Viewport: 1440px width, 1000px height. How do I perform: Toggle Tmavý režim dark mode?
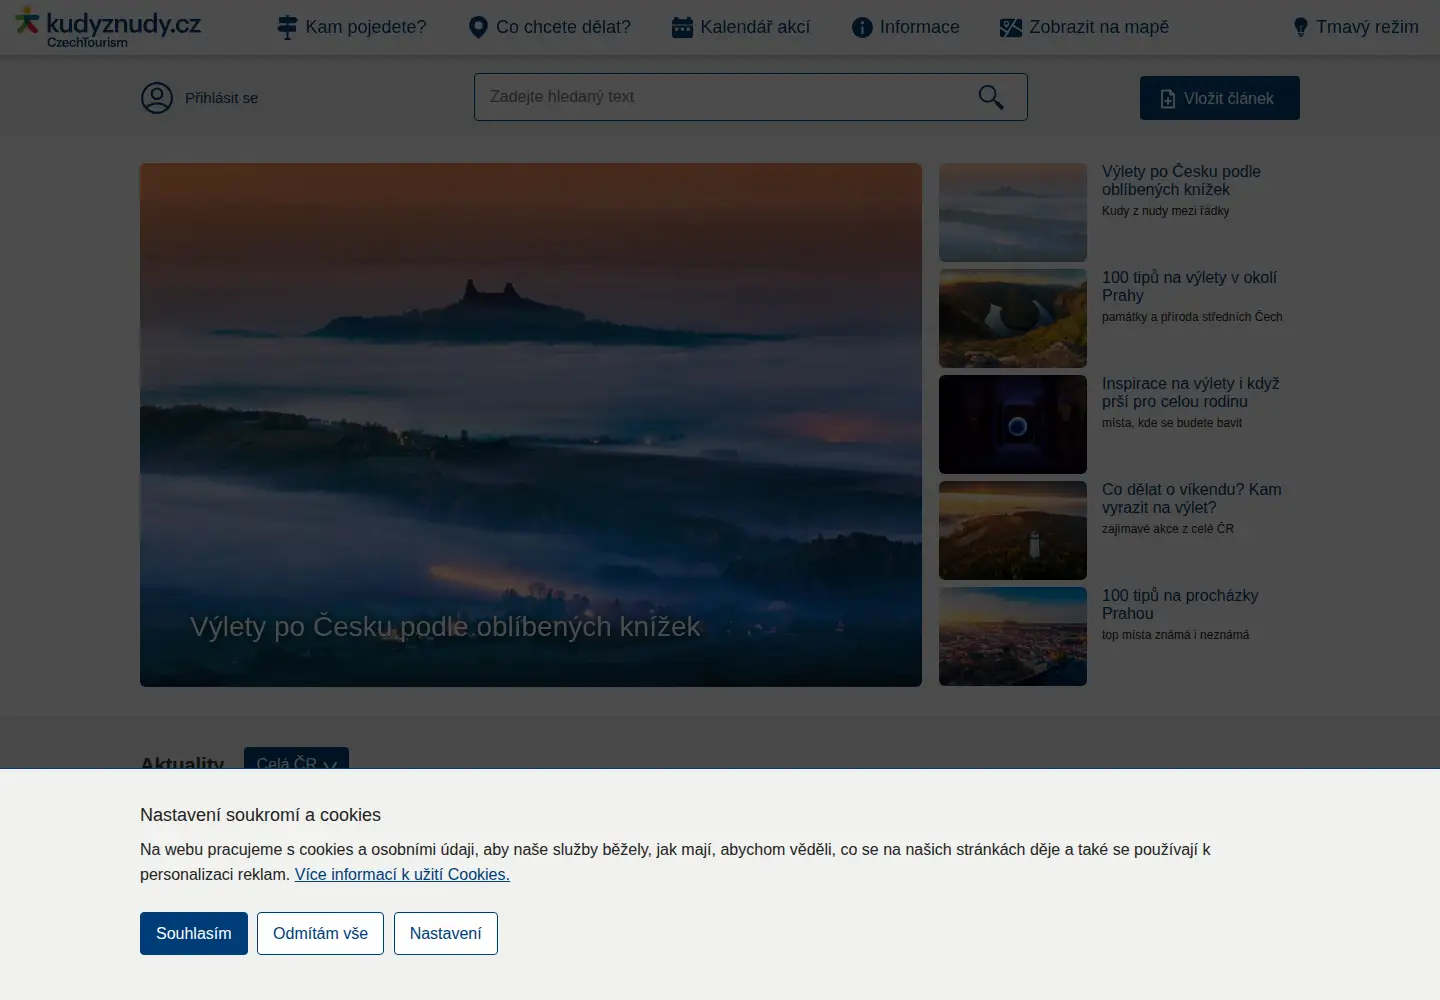point(1356,27)
